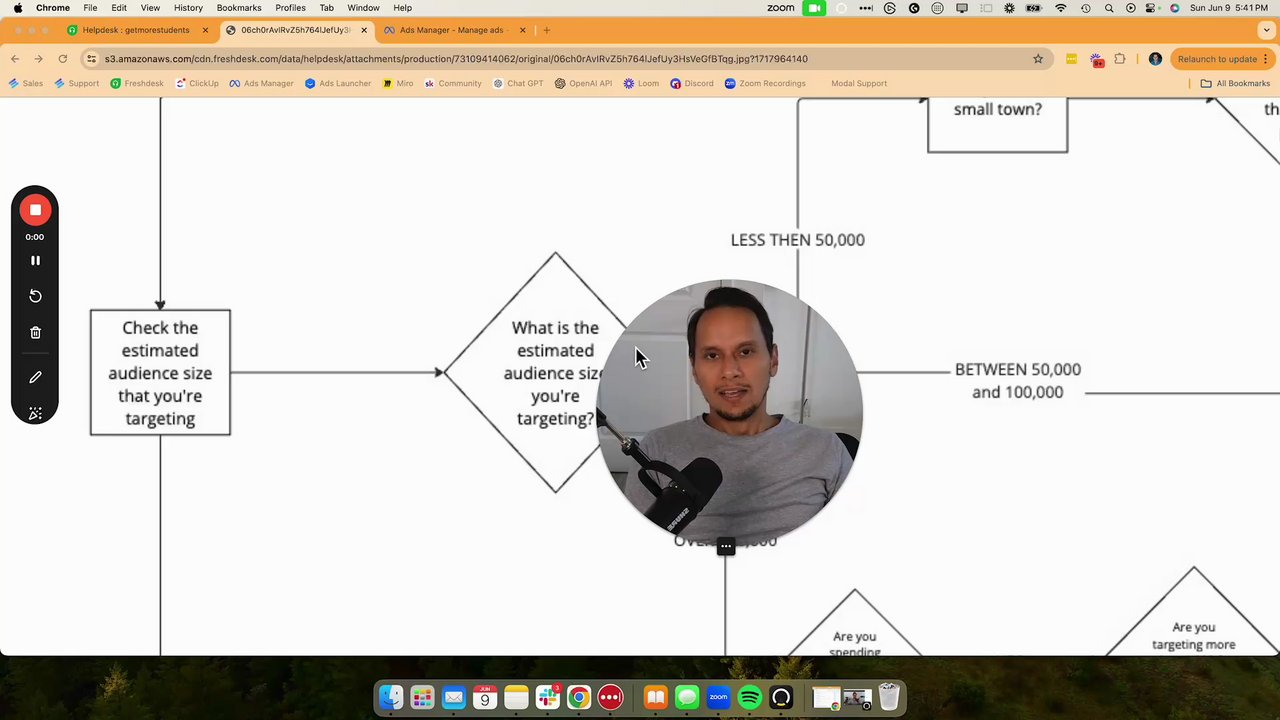1280x720 pixels.
Task: Open the Loom bookmark
Action: click(x=641, y=84)
